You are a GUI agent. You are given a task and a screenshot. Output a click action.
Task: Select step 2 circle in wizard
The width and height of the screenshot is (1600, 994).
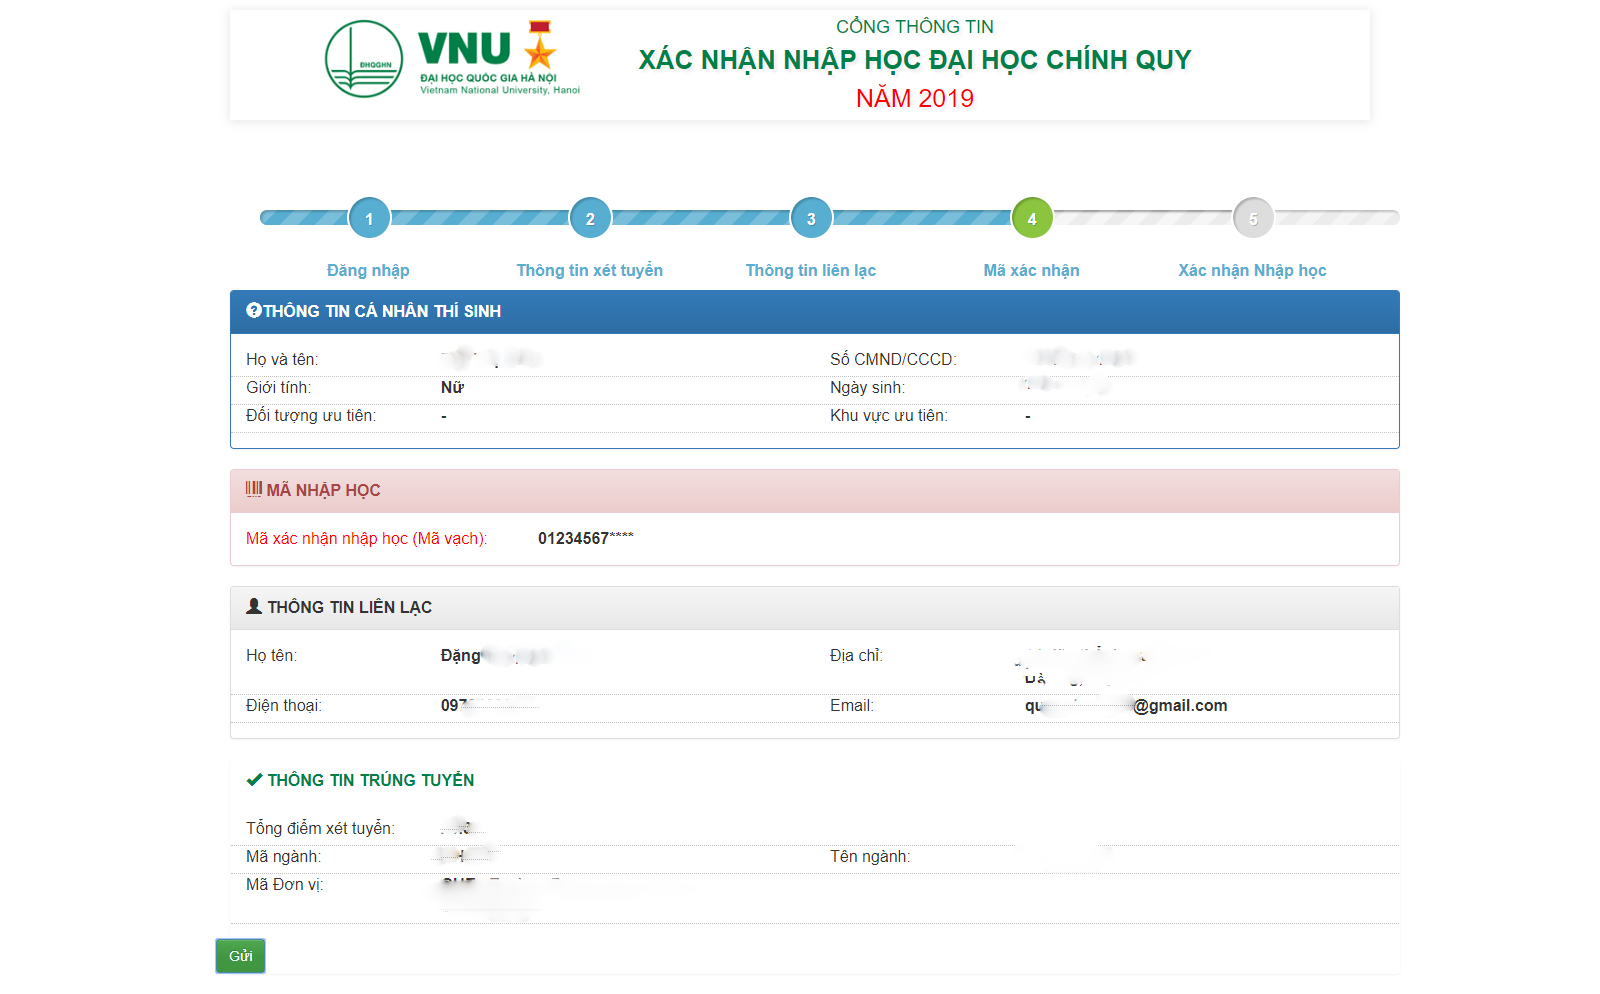(x=590, y=218)
